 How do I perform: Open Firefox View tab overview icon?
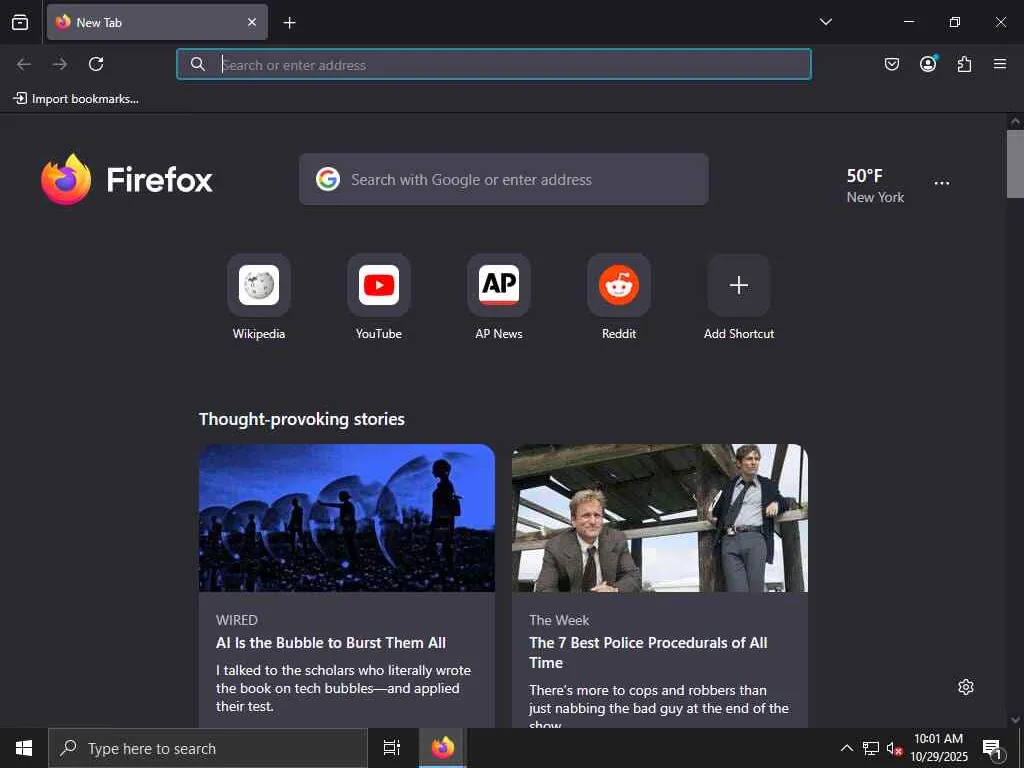[x=20, y=22]
